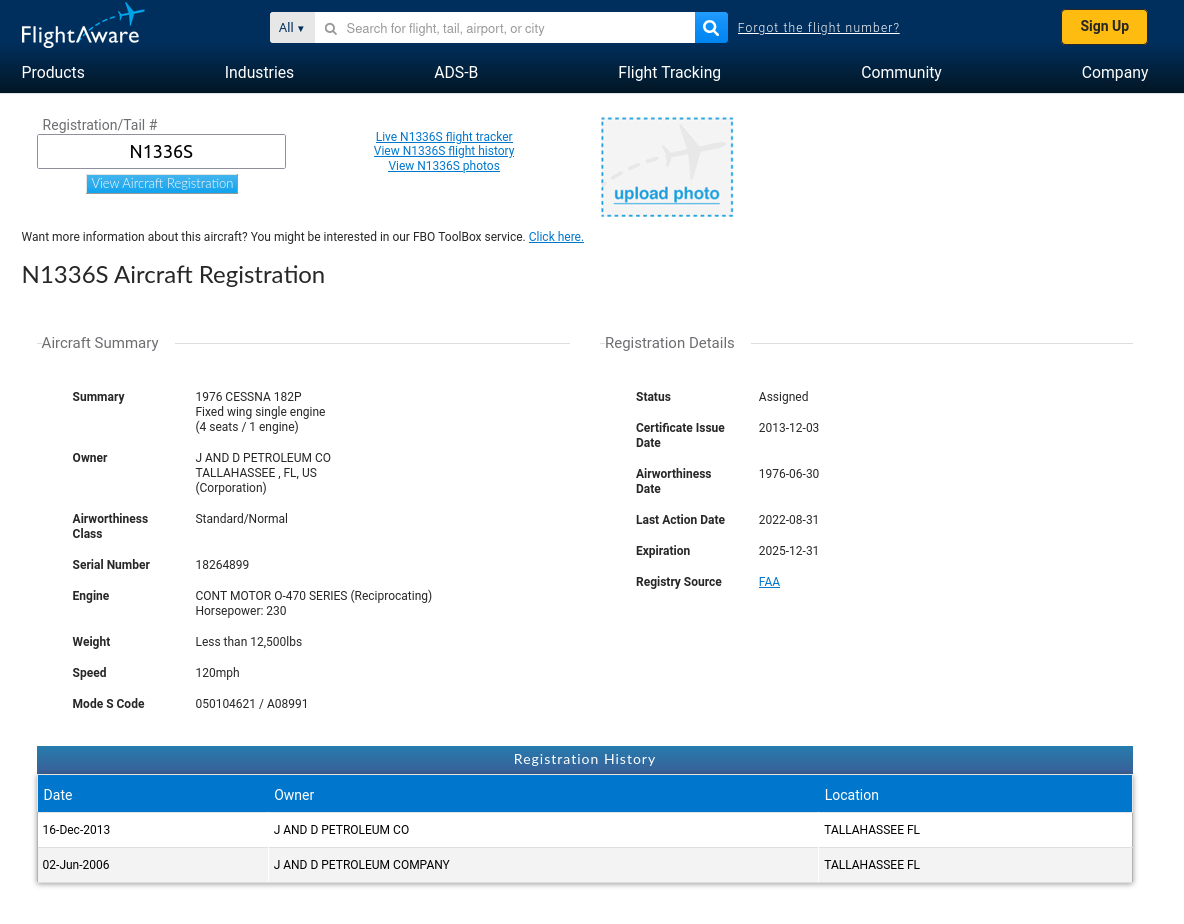The image size is (1184, 924).
Task: Select the 120mph speed value
Action: point(217,673)
